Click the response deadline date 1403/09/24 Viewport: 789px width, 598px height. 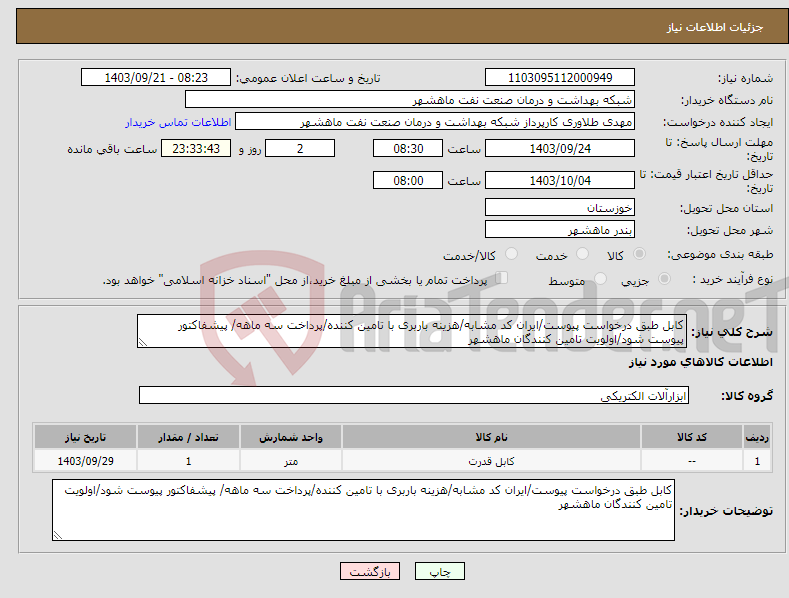coord(560,148)
